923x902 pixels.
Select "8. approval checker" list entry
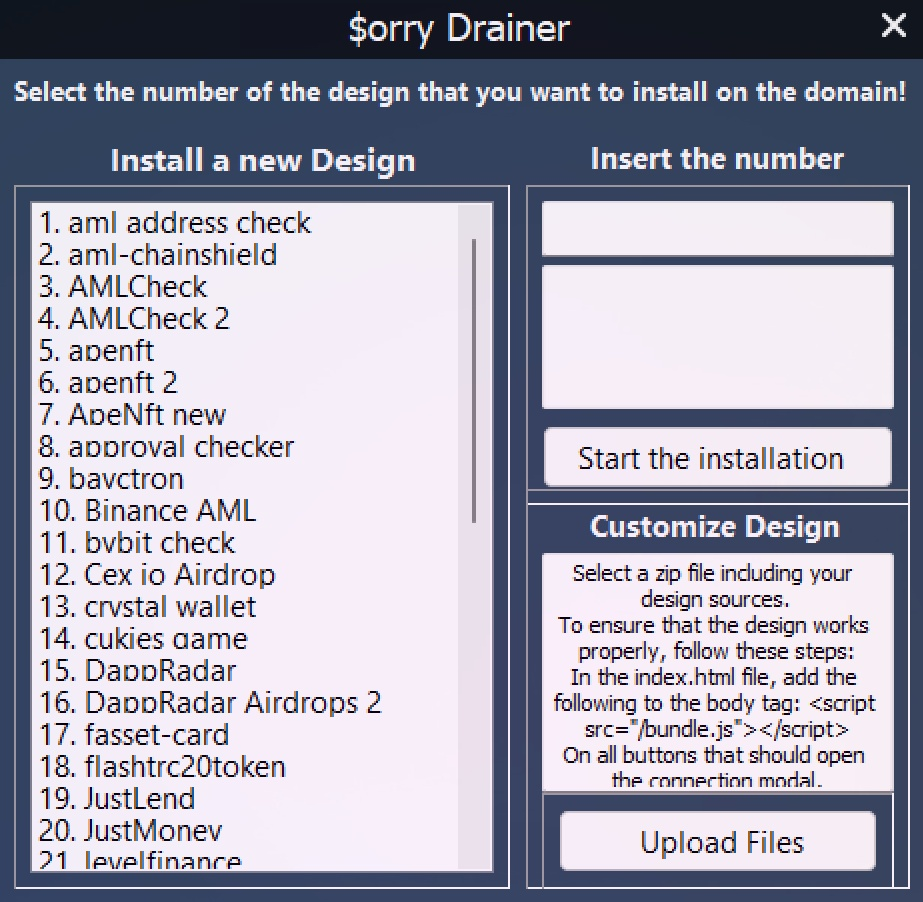coord(166,446)
